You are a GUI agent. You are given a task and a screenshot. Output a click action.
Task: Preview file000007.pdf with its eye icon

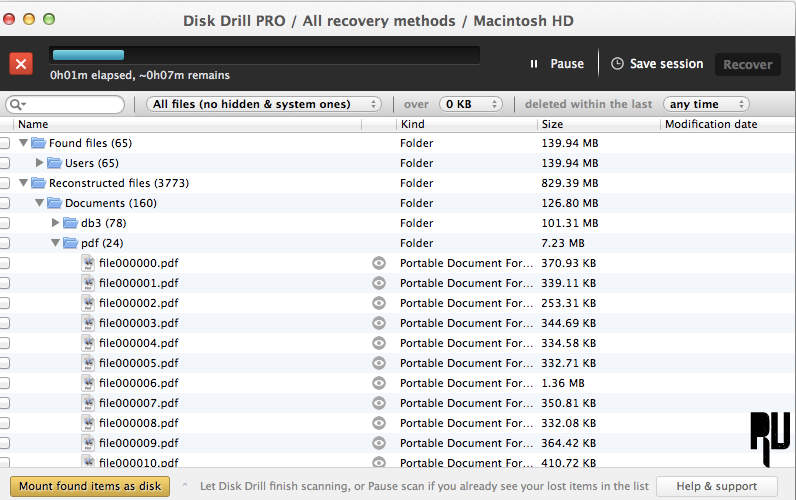pyautogui.click(x=379, y=403)
